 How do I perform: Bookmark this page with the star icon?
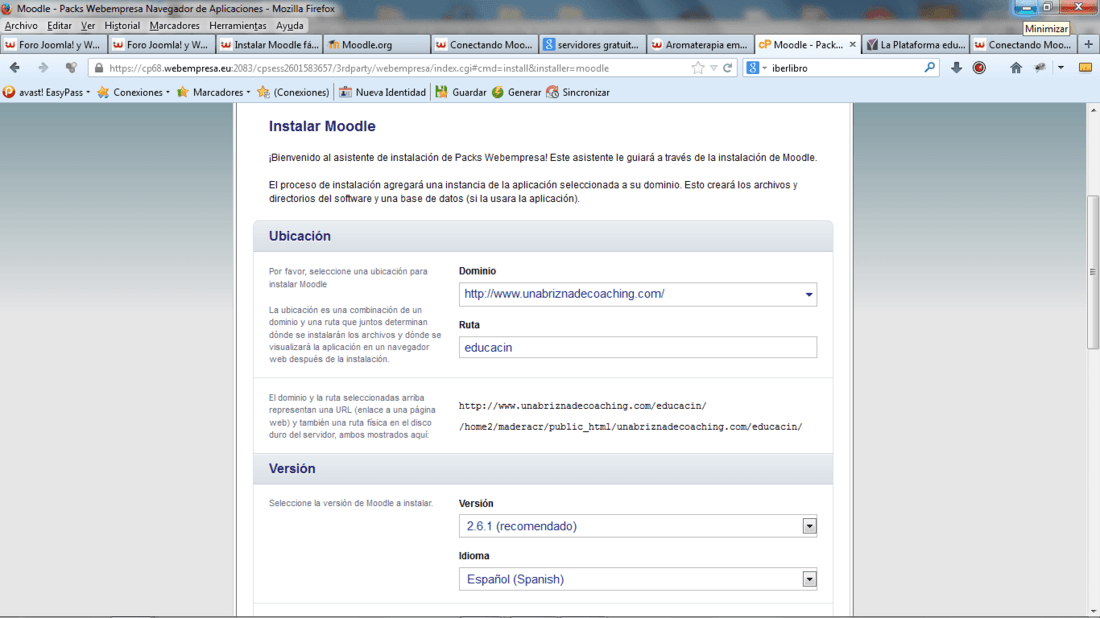(x=697, y=68)
